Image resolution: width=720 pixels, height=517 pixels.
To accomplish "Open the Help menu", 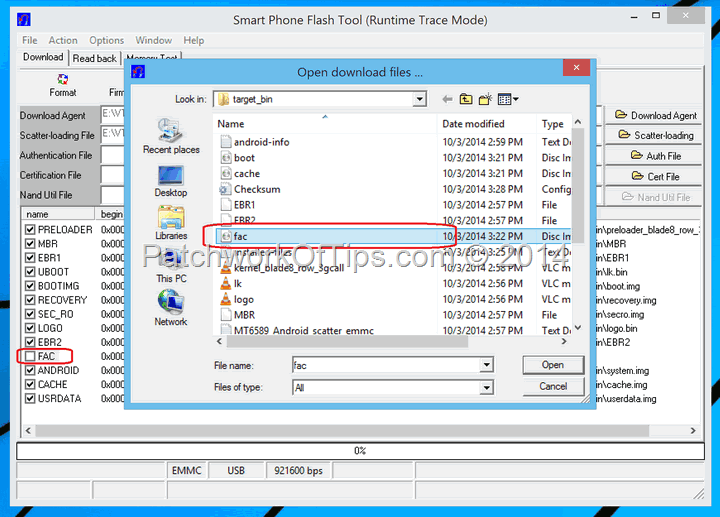I will [193, 40].
